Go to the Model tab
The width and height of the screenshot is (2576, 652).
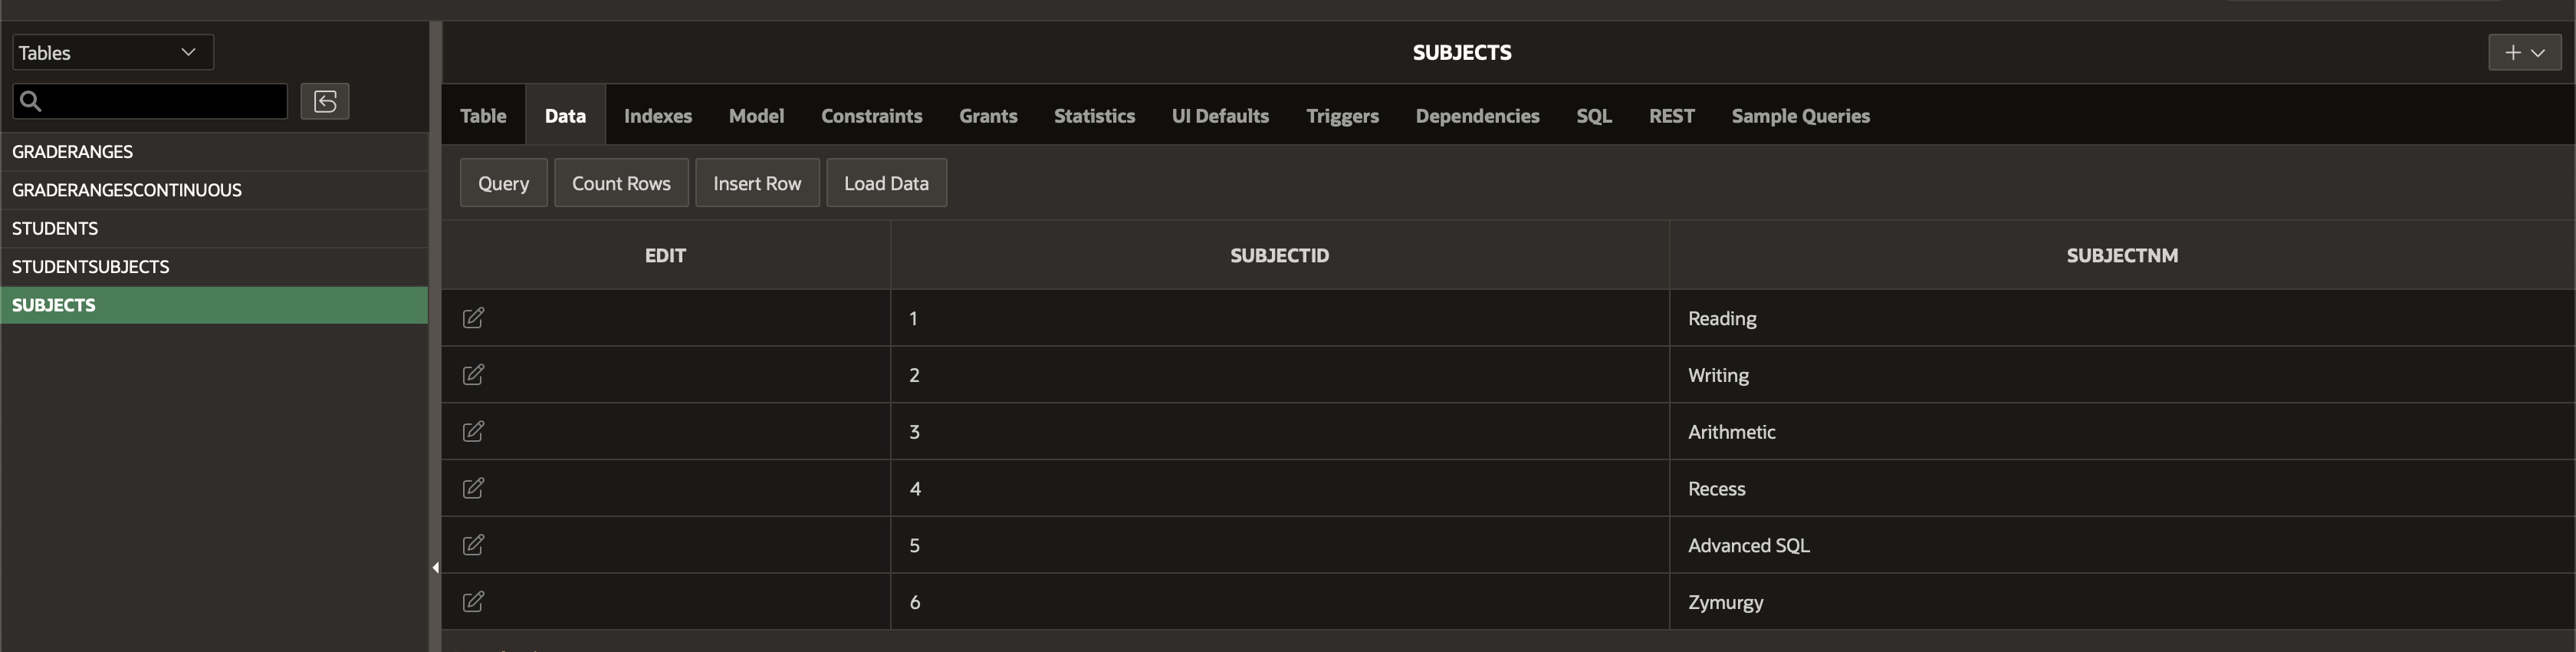(756, 116)
